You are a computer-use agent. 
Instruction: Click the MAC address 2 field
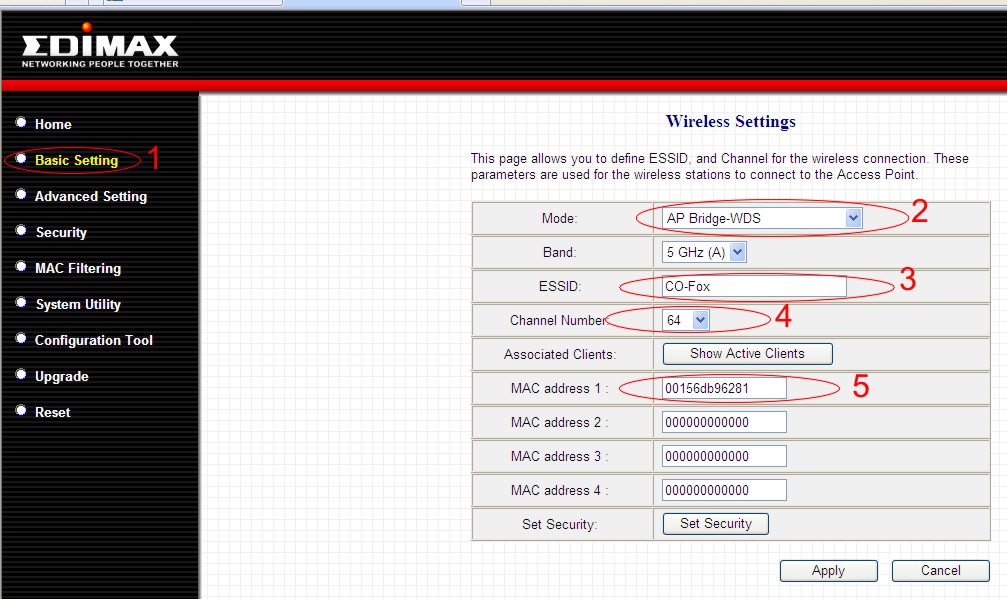[724, 422]
